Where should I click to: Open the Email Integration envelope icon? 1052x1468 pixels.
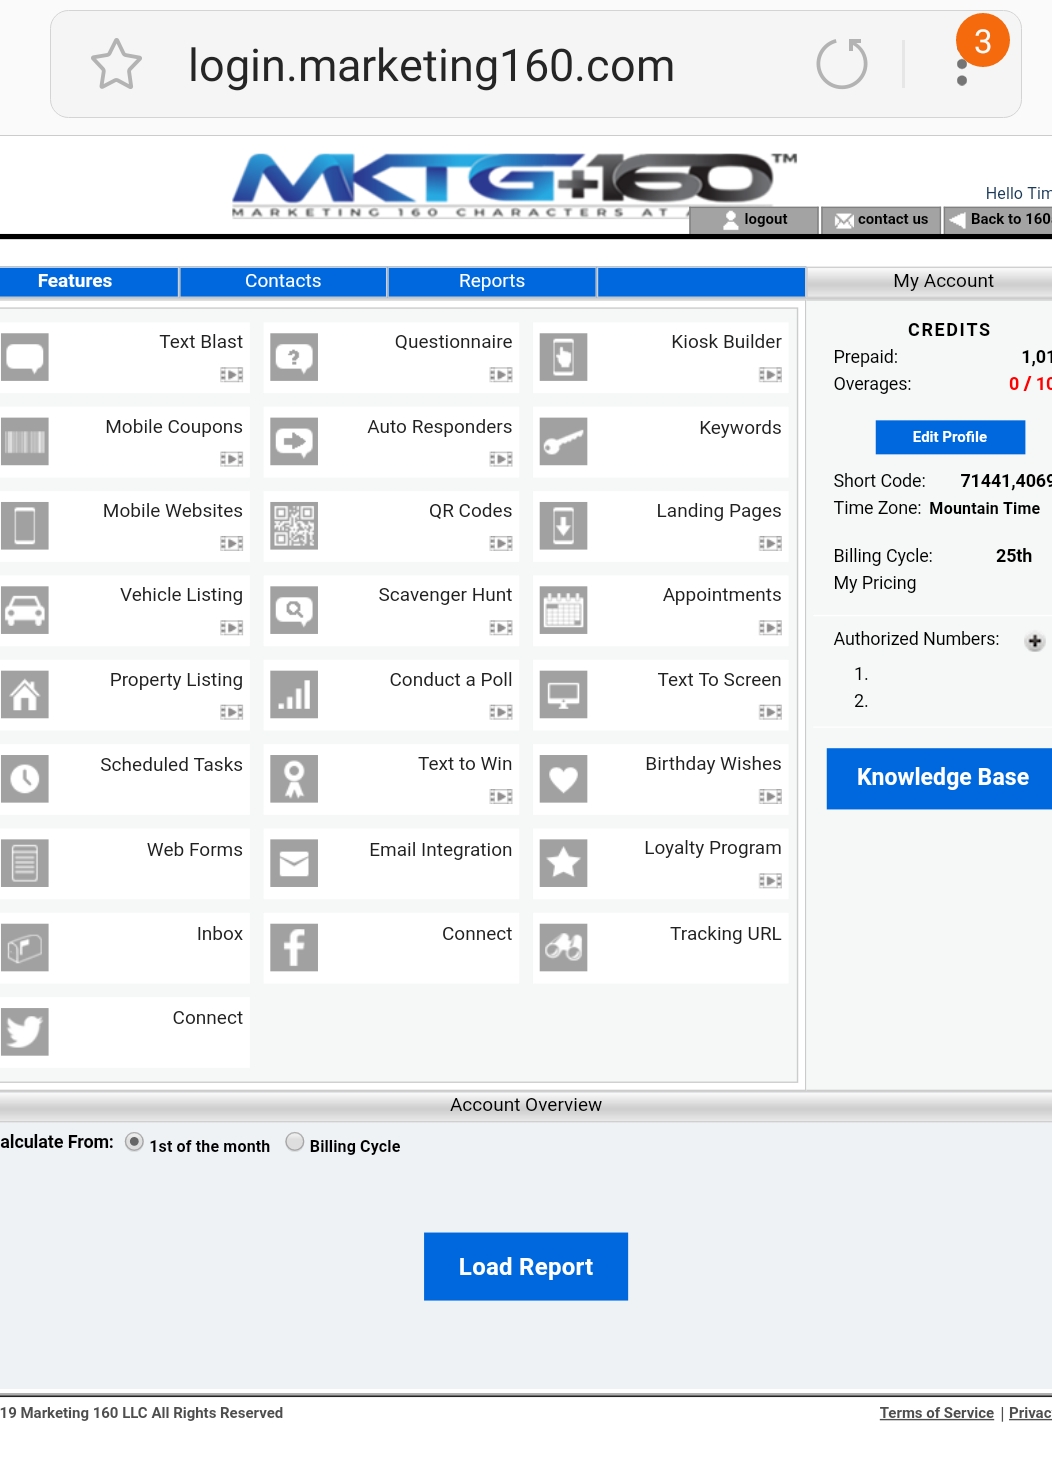[294, 863]
